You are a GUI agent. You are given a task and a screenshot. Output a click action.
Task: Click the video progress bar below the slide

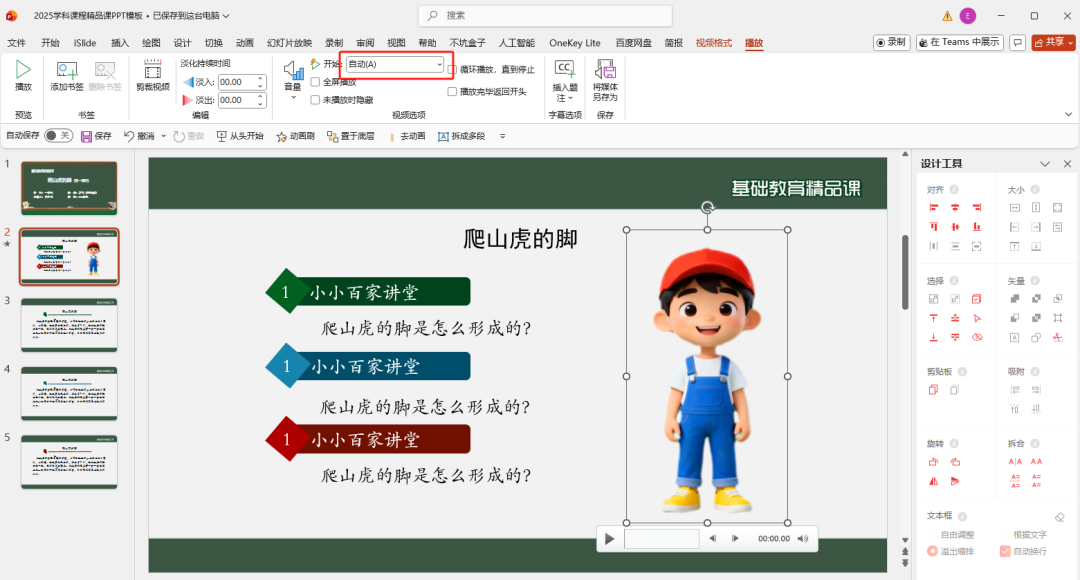click(662, 538)
